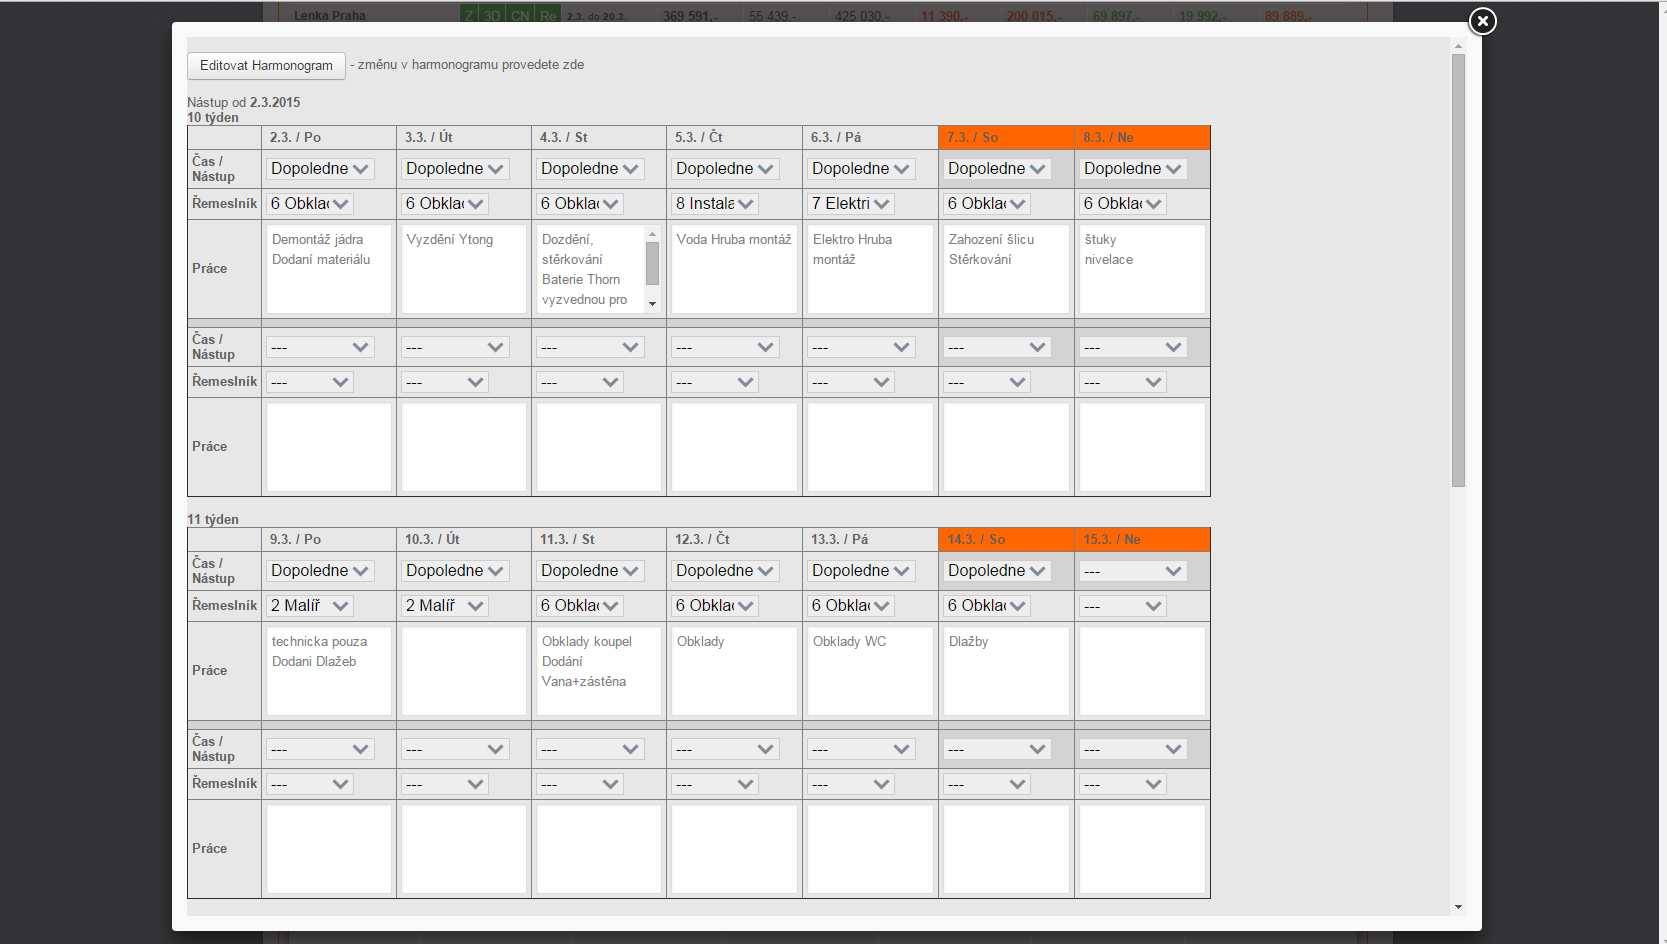Click the Editovat Harmonogram button
Viewport: 1667px width, 944px height.
point(266,65)
